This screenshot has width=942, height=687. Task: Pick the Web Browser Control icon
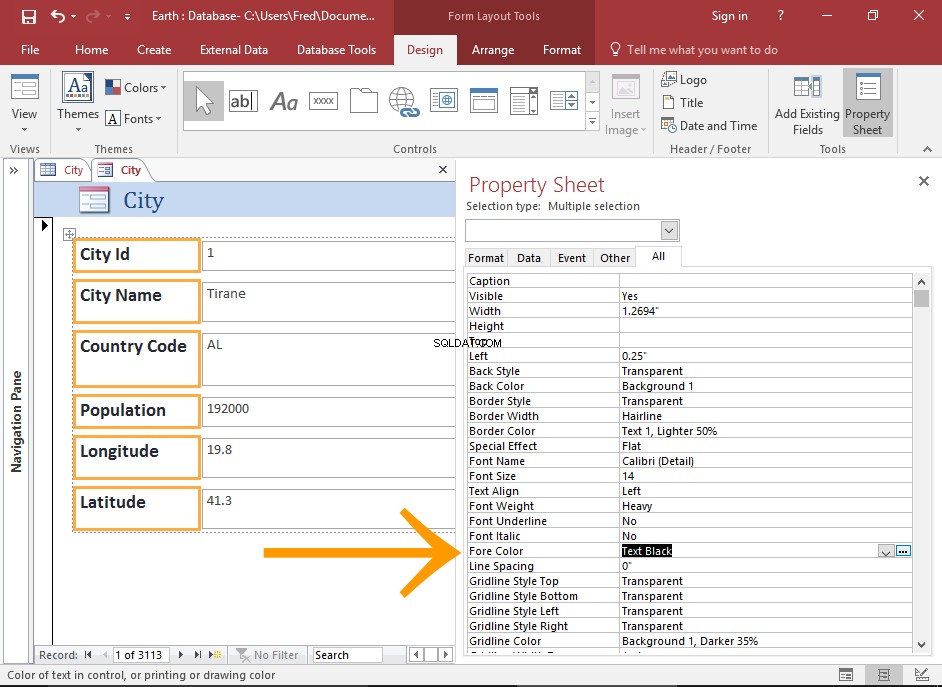pyautogui.click(x=444, y=101)
